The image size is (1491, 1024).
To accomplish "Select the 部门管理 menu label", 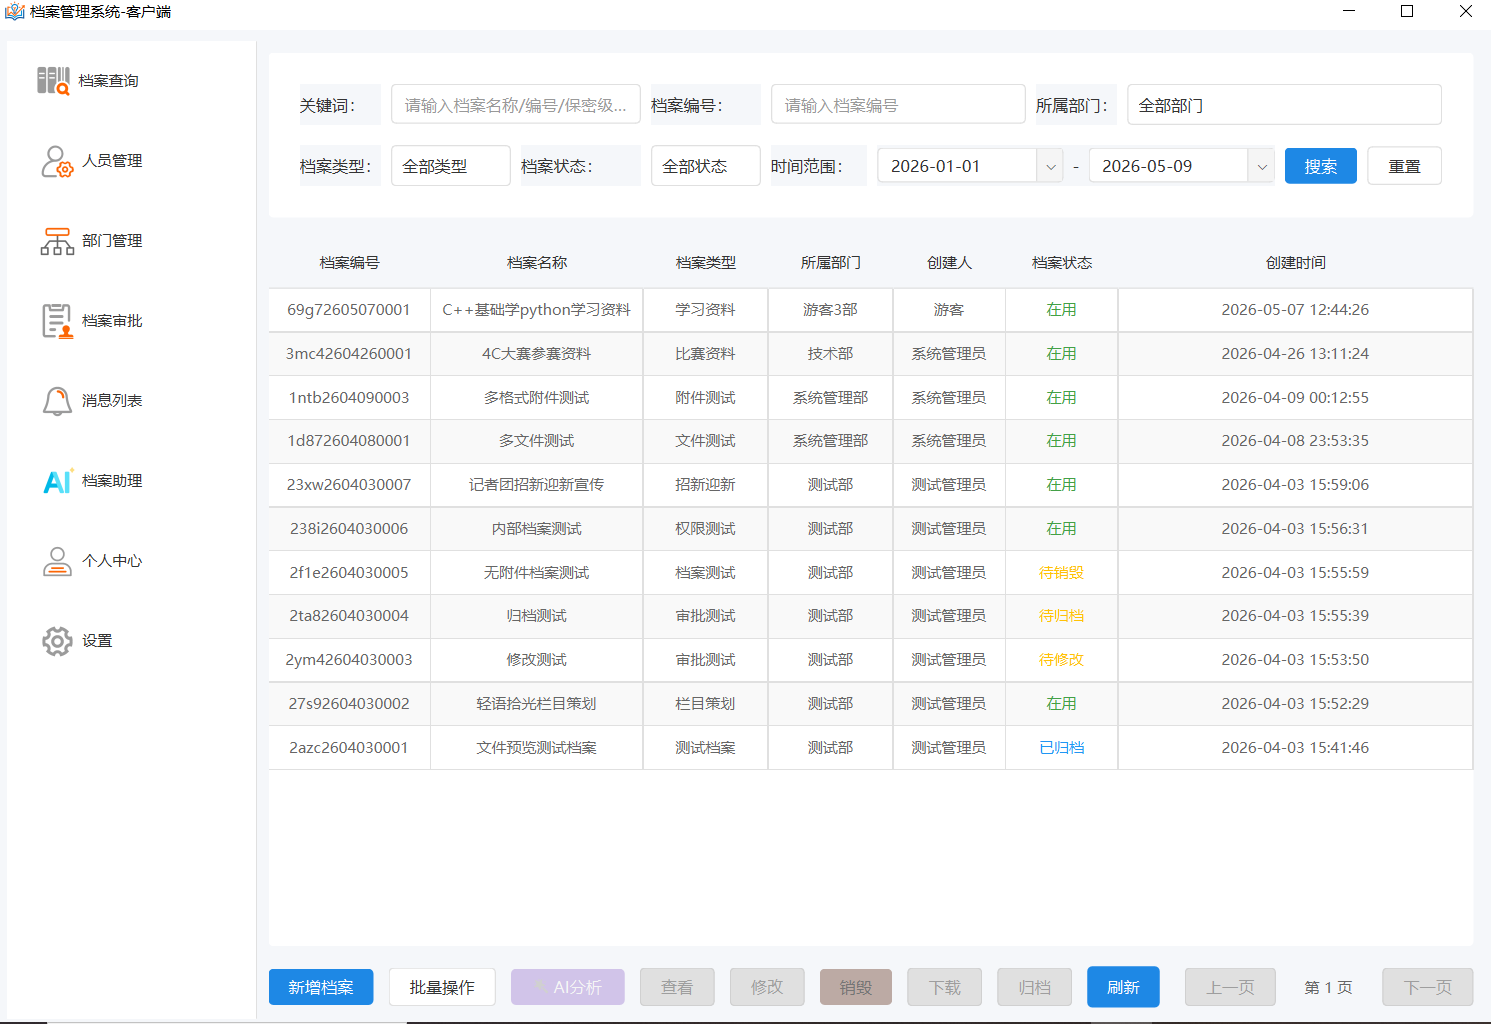I will pyautogui.click(x=112, y=241).
